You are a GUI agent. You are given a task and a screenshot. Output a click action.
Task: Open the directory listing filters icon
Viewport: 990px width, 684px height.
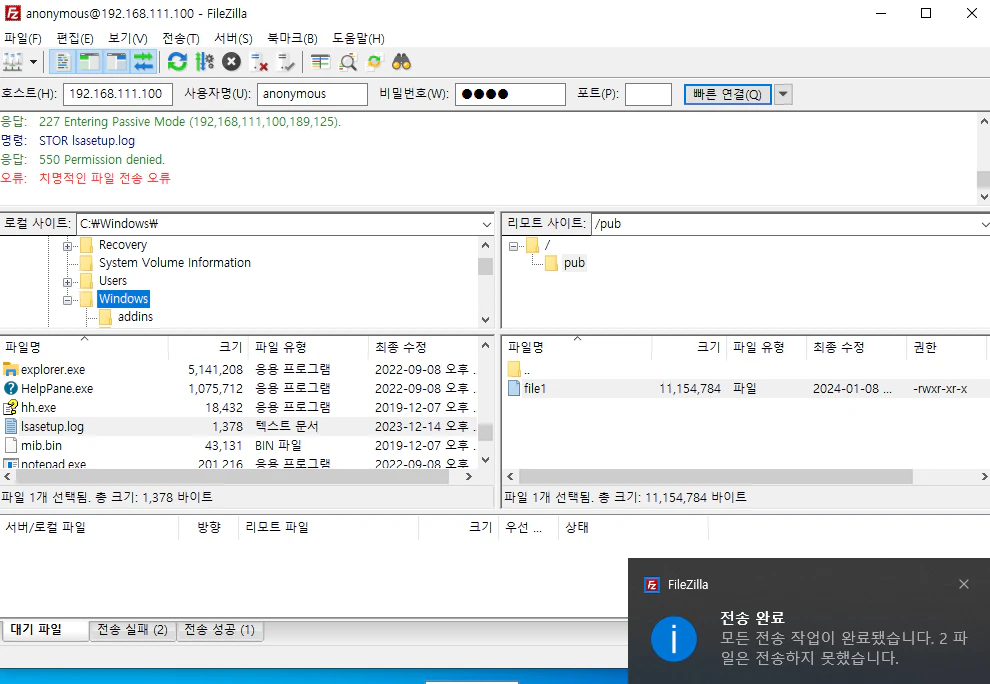(320, 62)
